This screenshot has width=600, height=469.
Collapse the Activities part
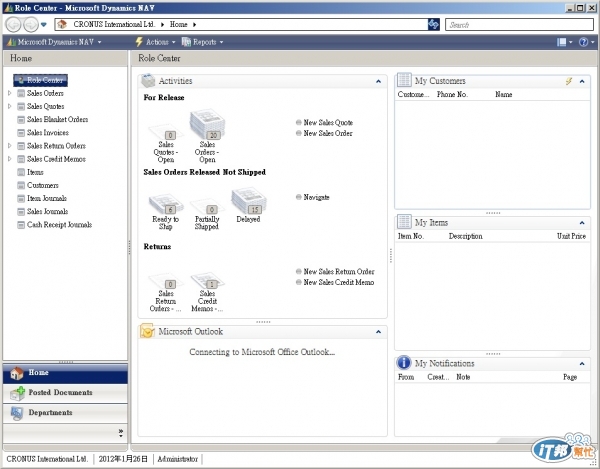378,81
